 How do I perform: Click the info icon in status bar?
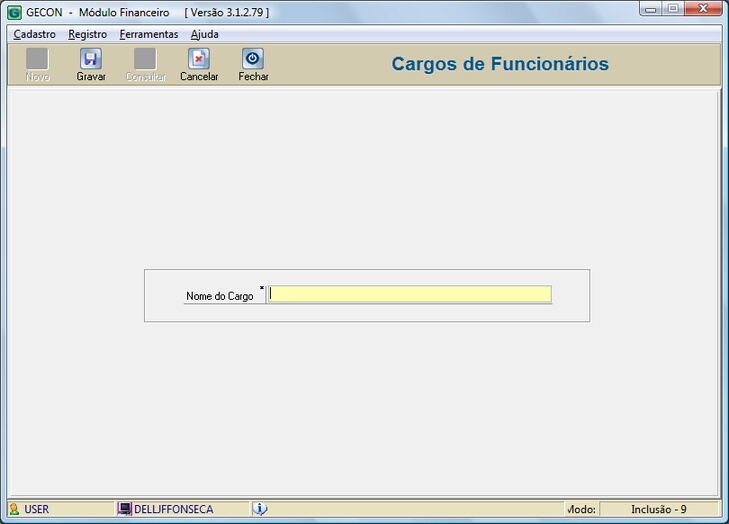pyautogui.click(x=260, y=509)
